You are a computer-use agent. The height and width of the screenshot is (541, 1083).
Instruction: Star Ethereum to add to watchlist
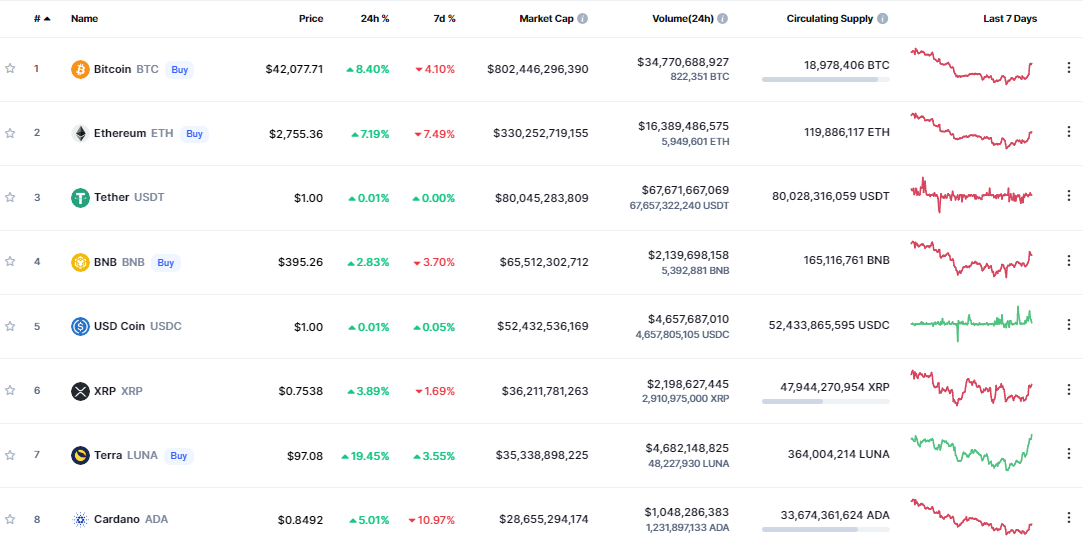(x=10, y=133)
